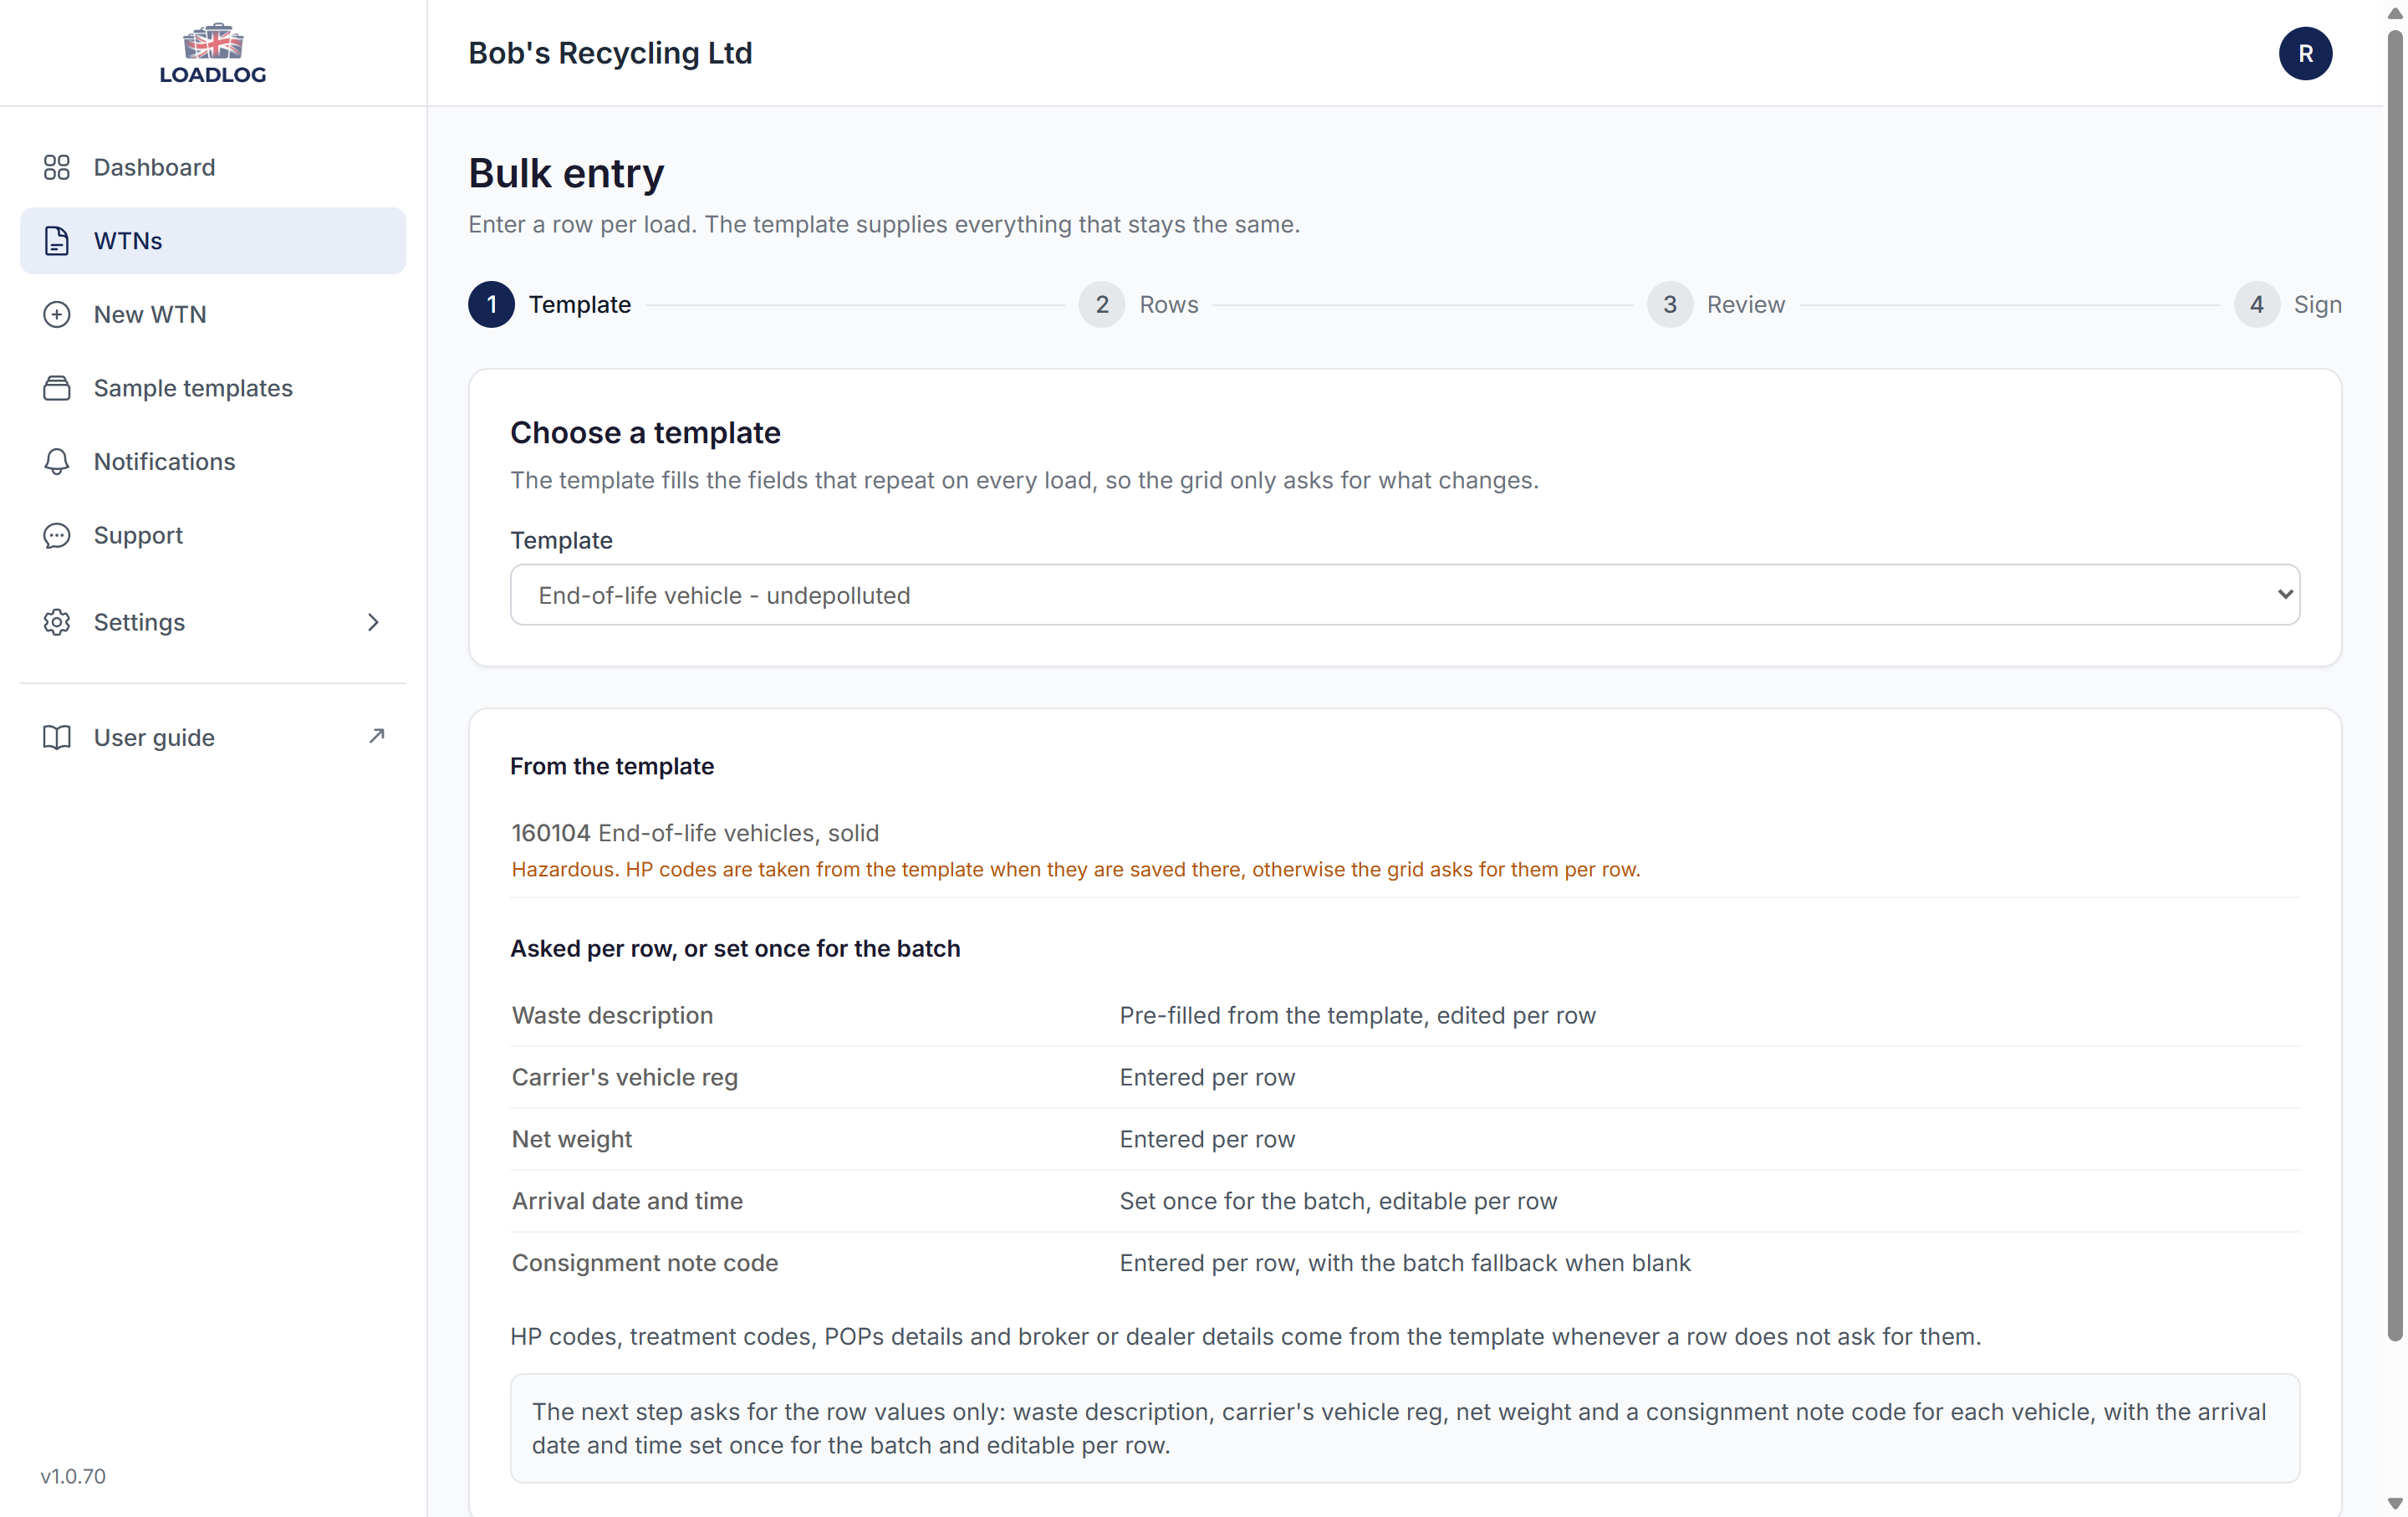This screenshot has width=2408, height=1517.
Task: Click '160104 End-of-life vehicles, solid' text
Action: click(695, 833)
